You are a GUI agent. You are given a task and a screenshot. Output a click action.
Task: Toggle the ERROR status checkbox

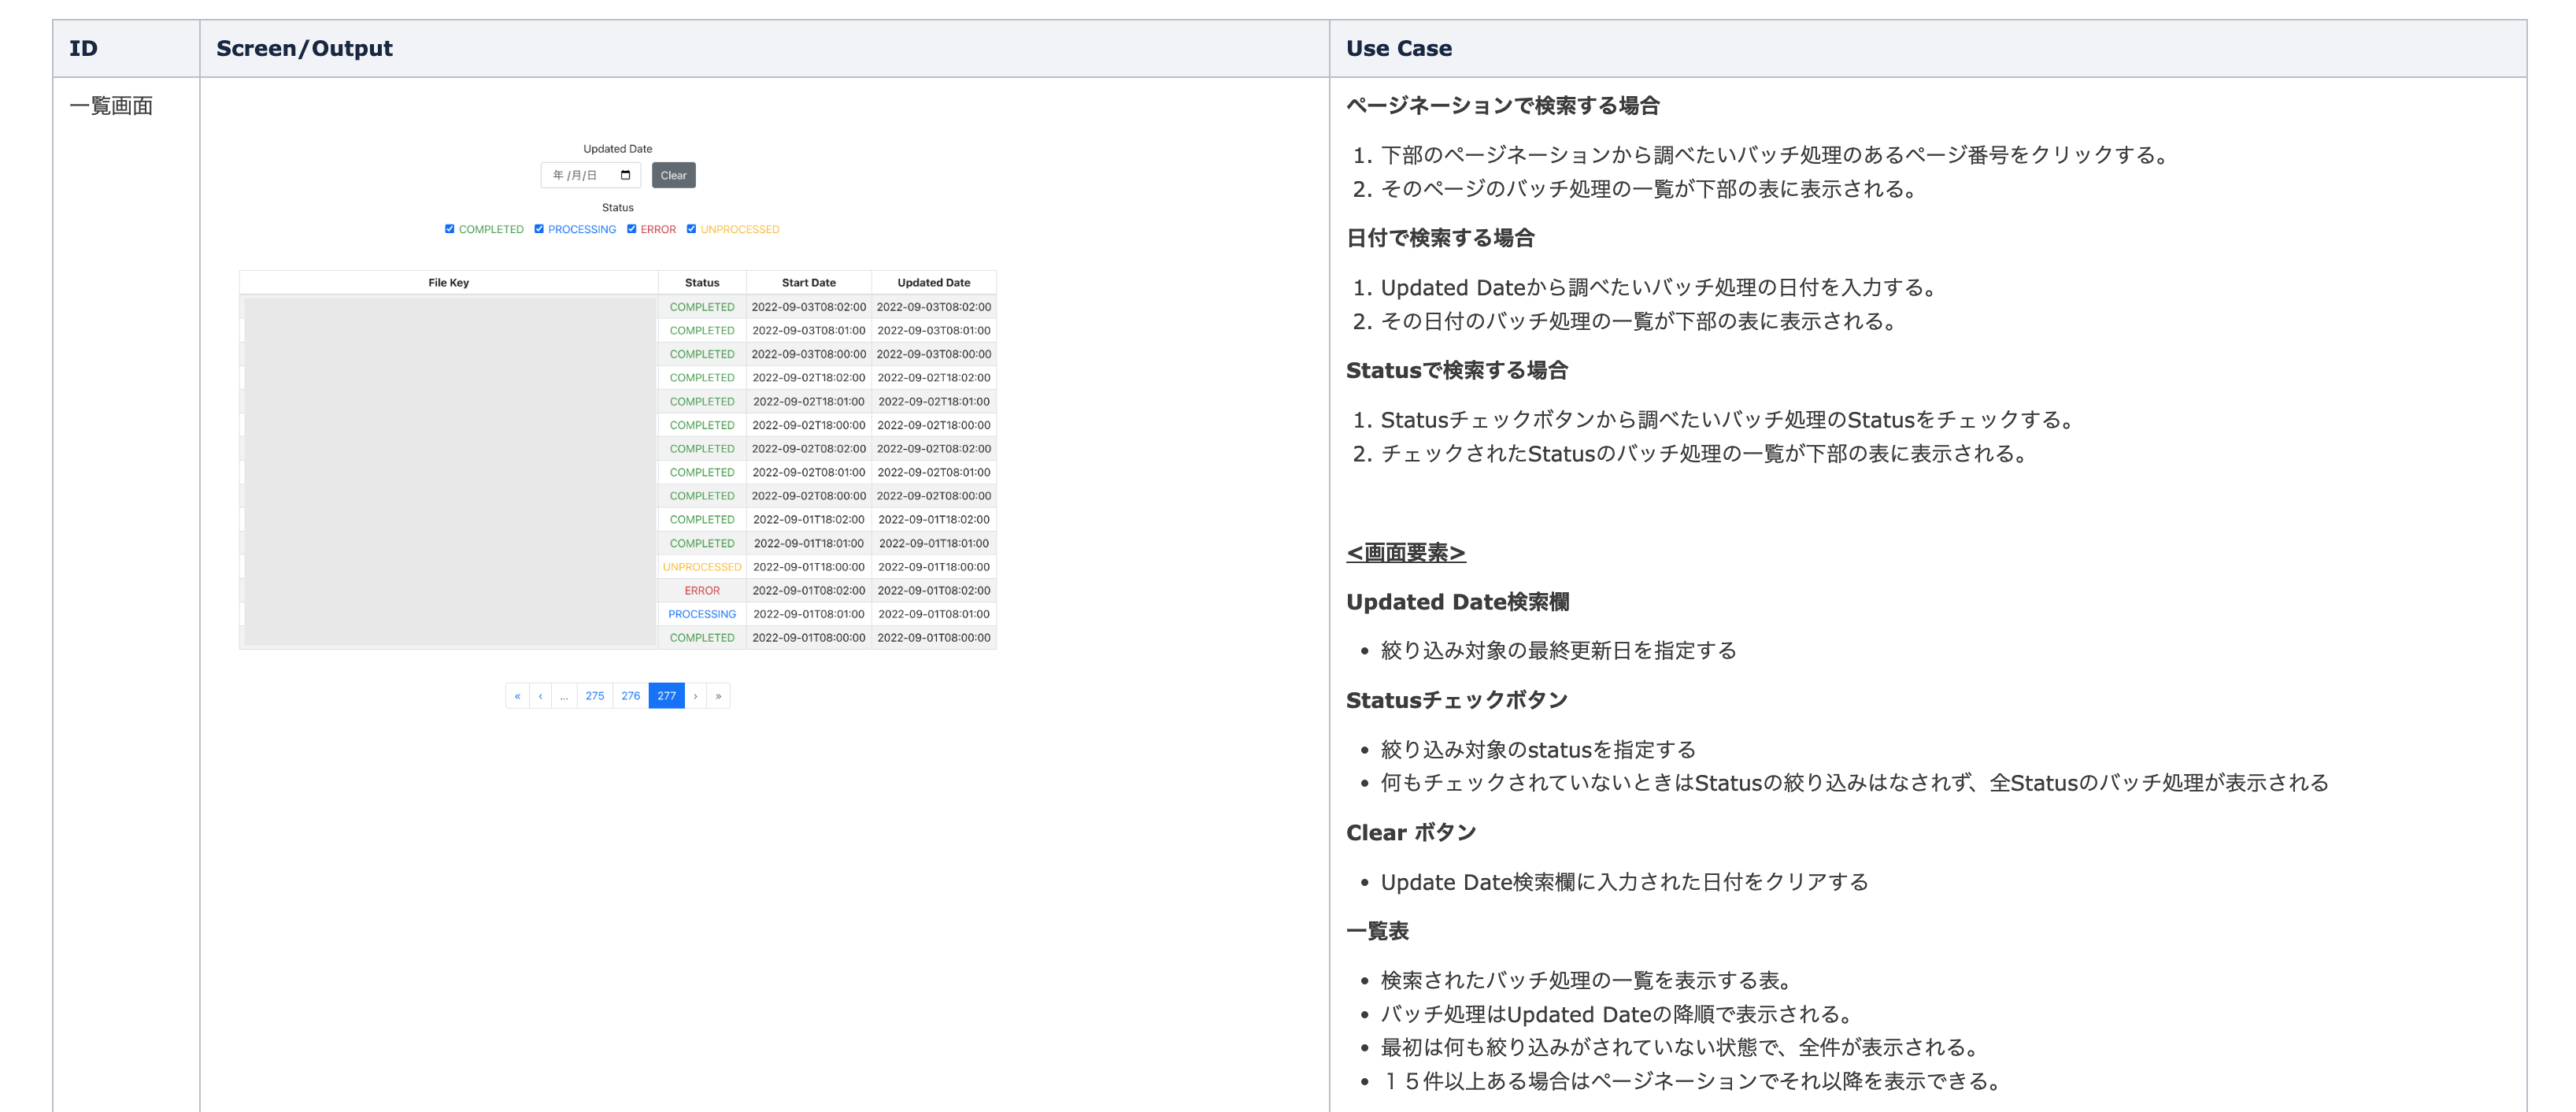pyautogui.click(x=631, y=229)
